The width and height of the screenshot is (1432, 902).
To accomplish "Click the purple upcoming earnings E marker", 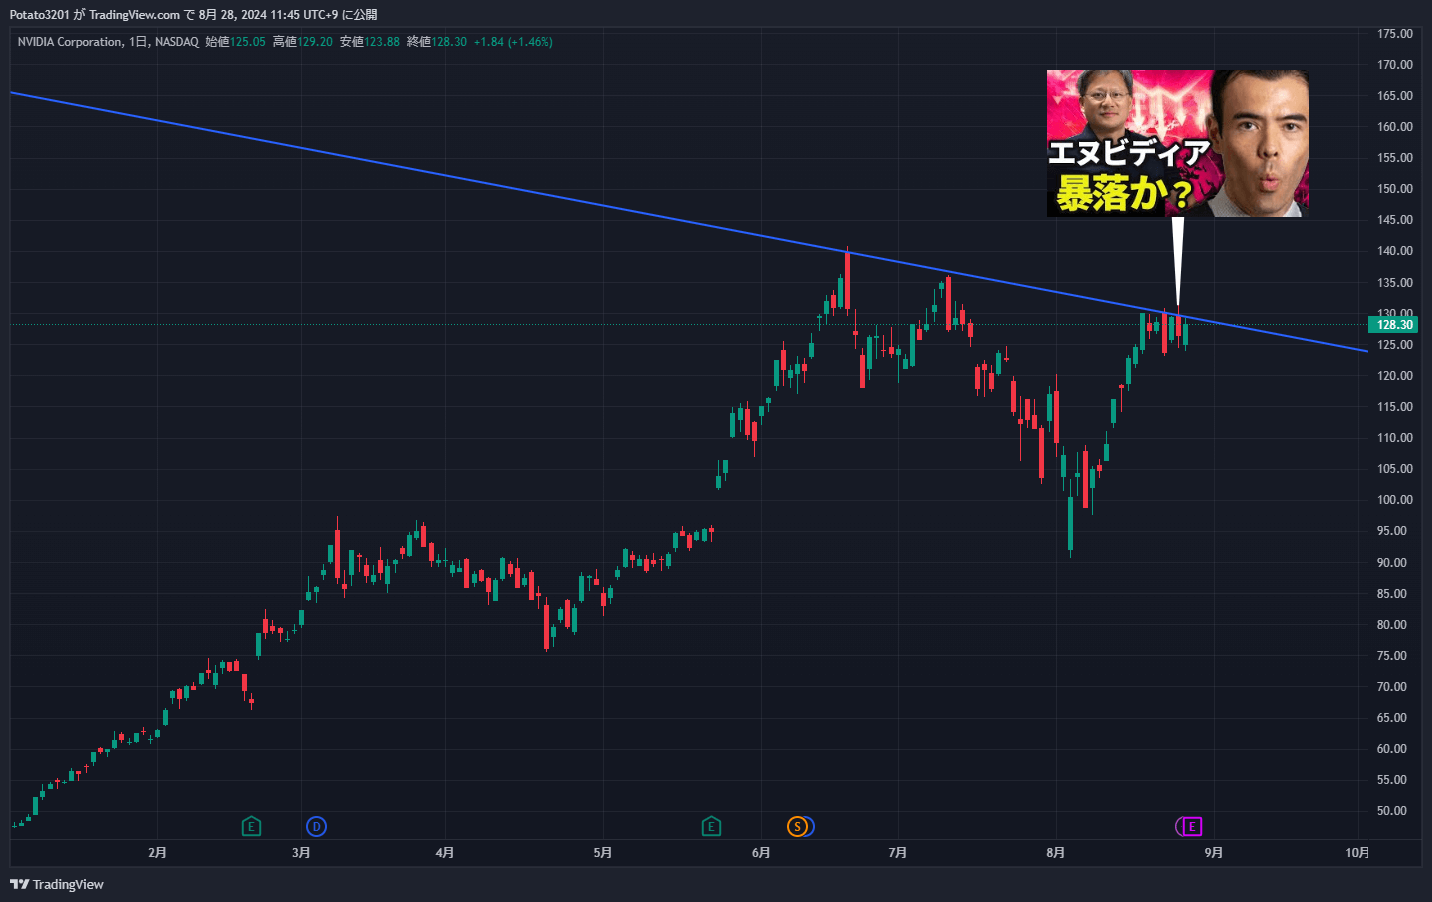I will coord(1191,826).
